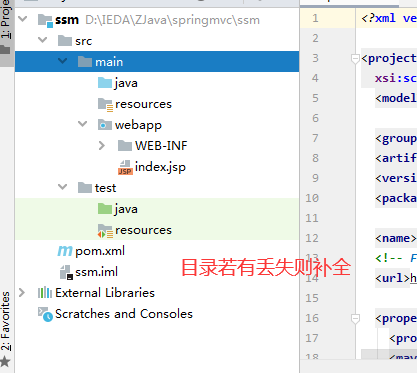The height and width of the screenshot is (373, 417).
Task: Expand the External Libraries node
Action: click(x=22, y=293)
